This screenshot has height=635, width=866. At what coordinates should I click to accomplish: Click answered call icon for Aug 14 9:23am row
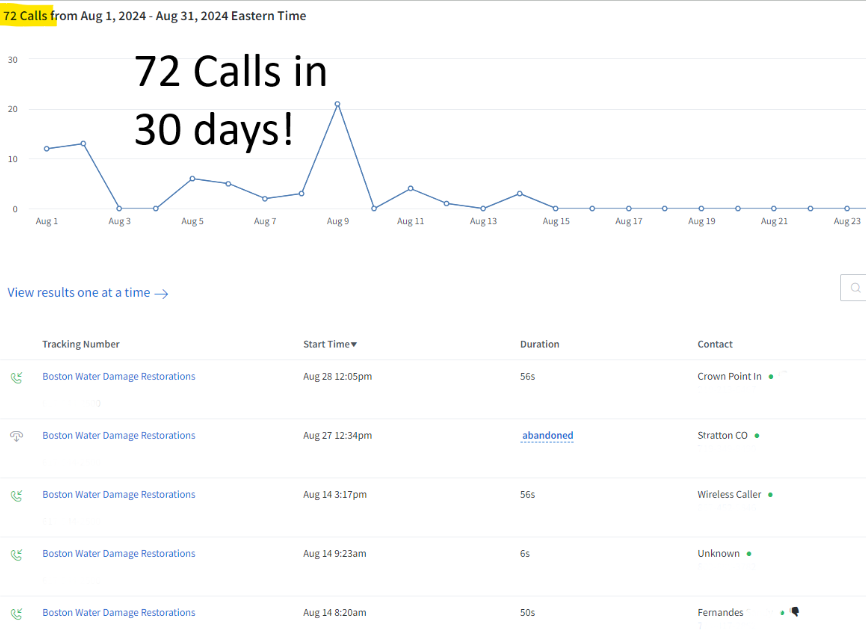click(x=17, y=555)
